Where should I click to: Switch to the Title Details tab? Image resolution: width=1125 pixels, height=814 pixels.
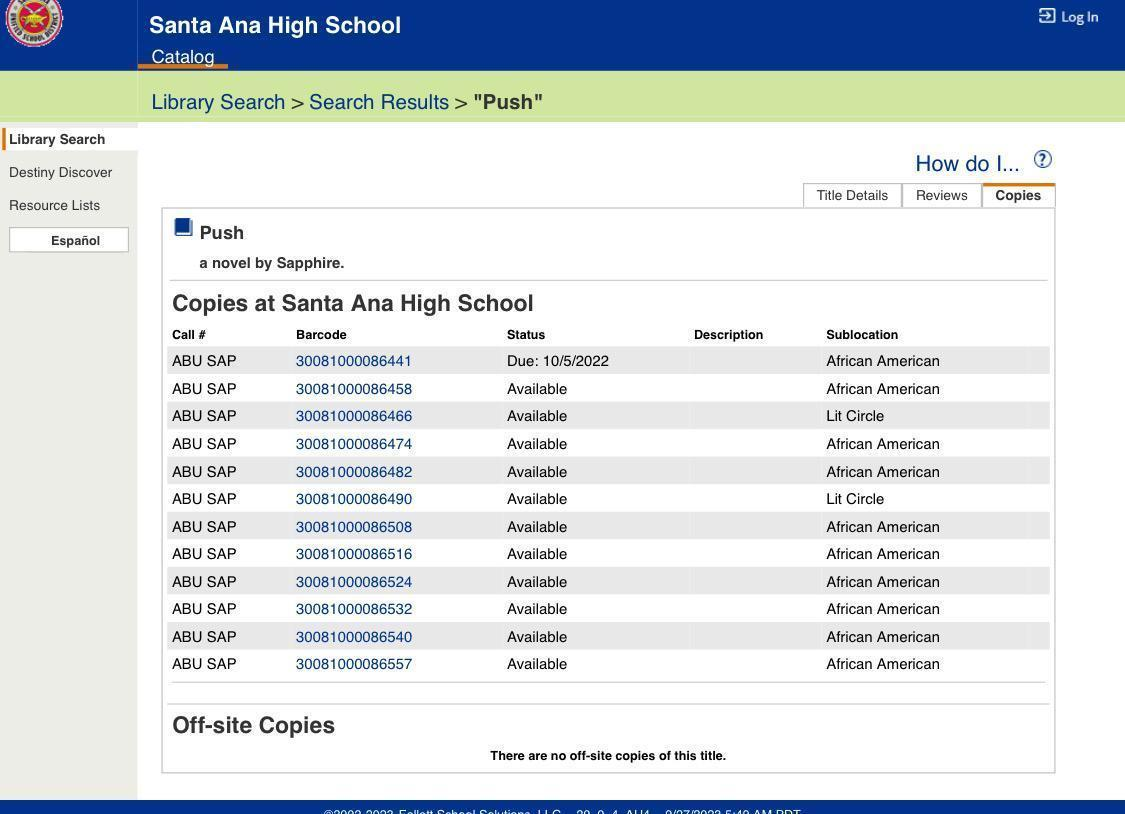[852, 195]
